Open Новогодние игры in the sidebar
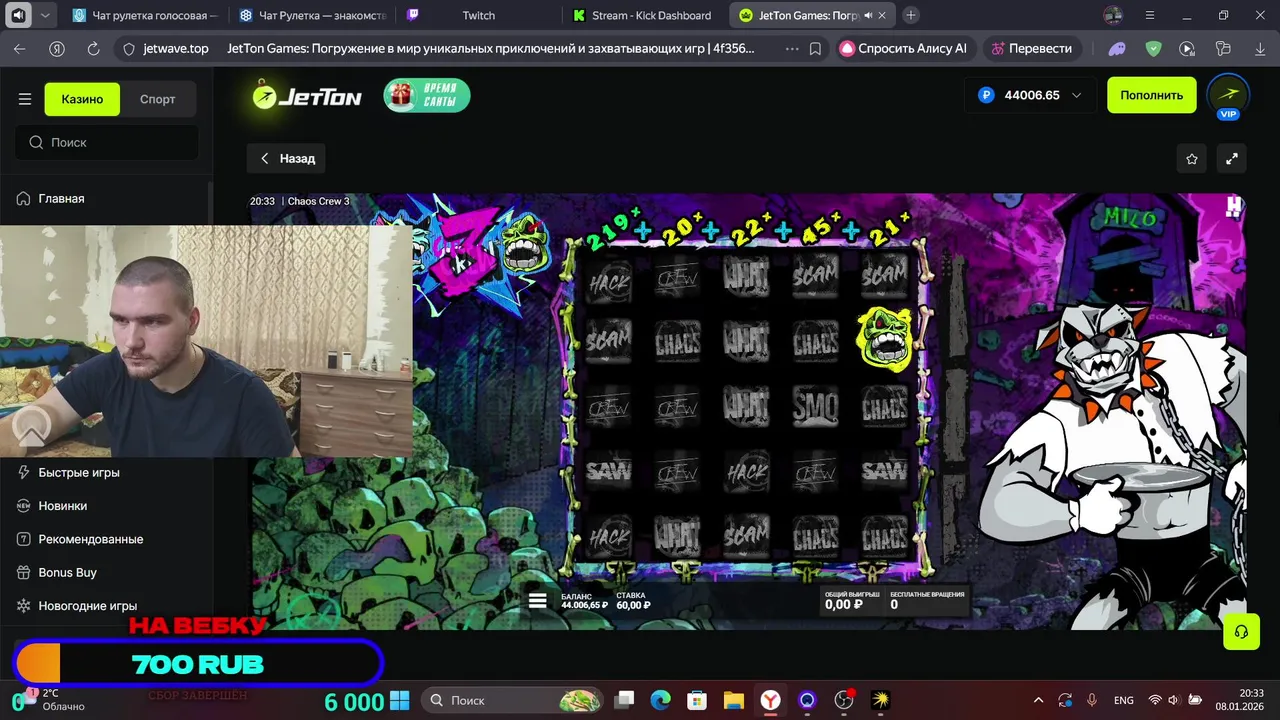Screen dimensions: 1280x720 (88, 605)
